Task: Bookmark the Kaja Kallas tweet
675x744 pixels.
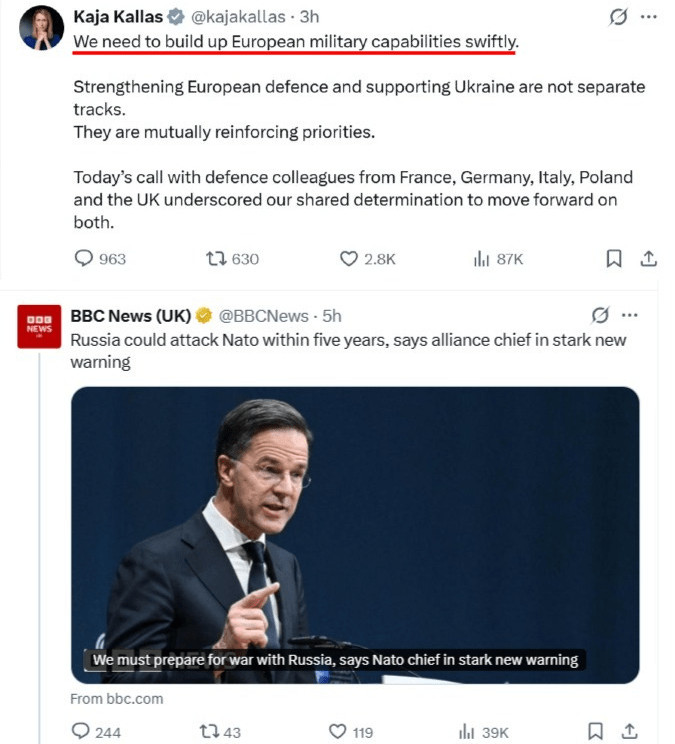Action: click(614, 258)
